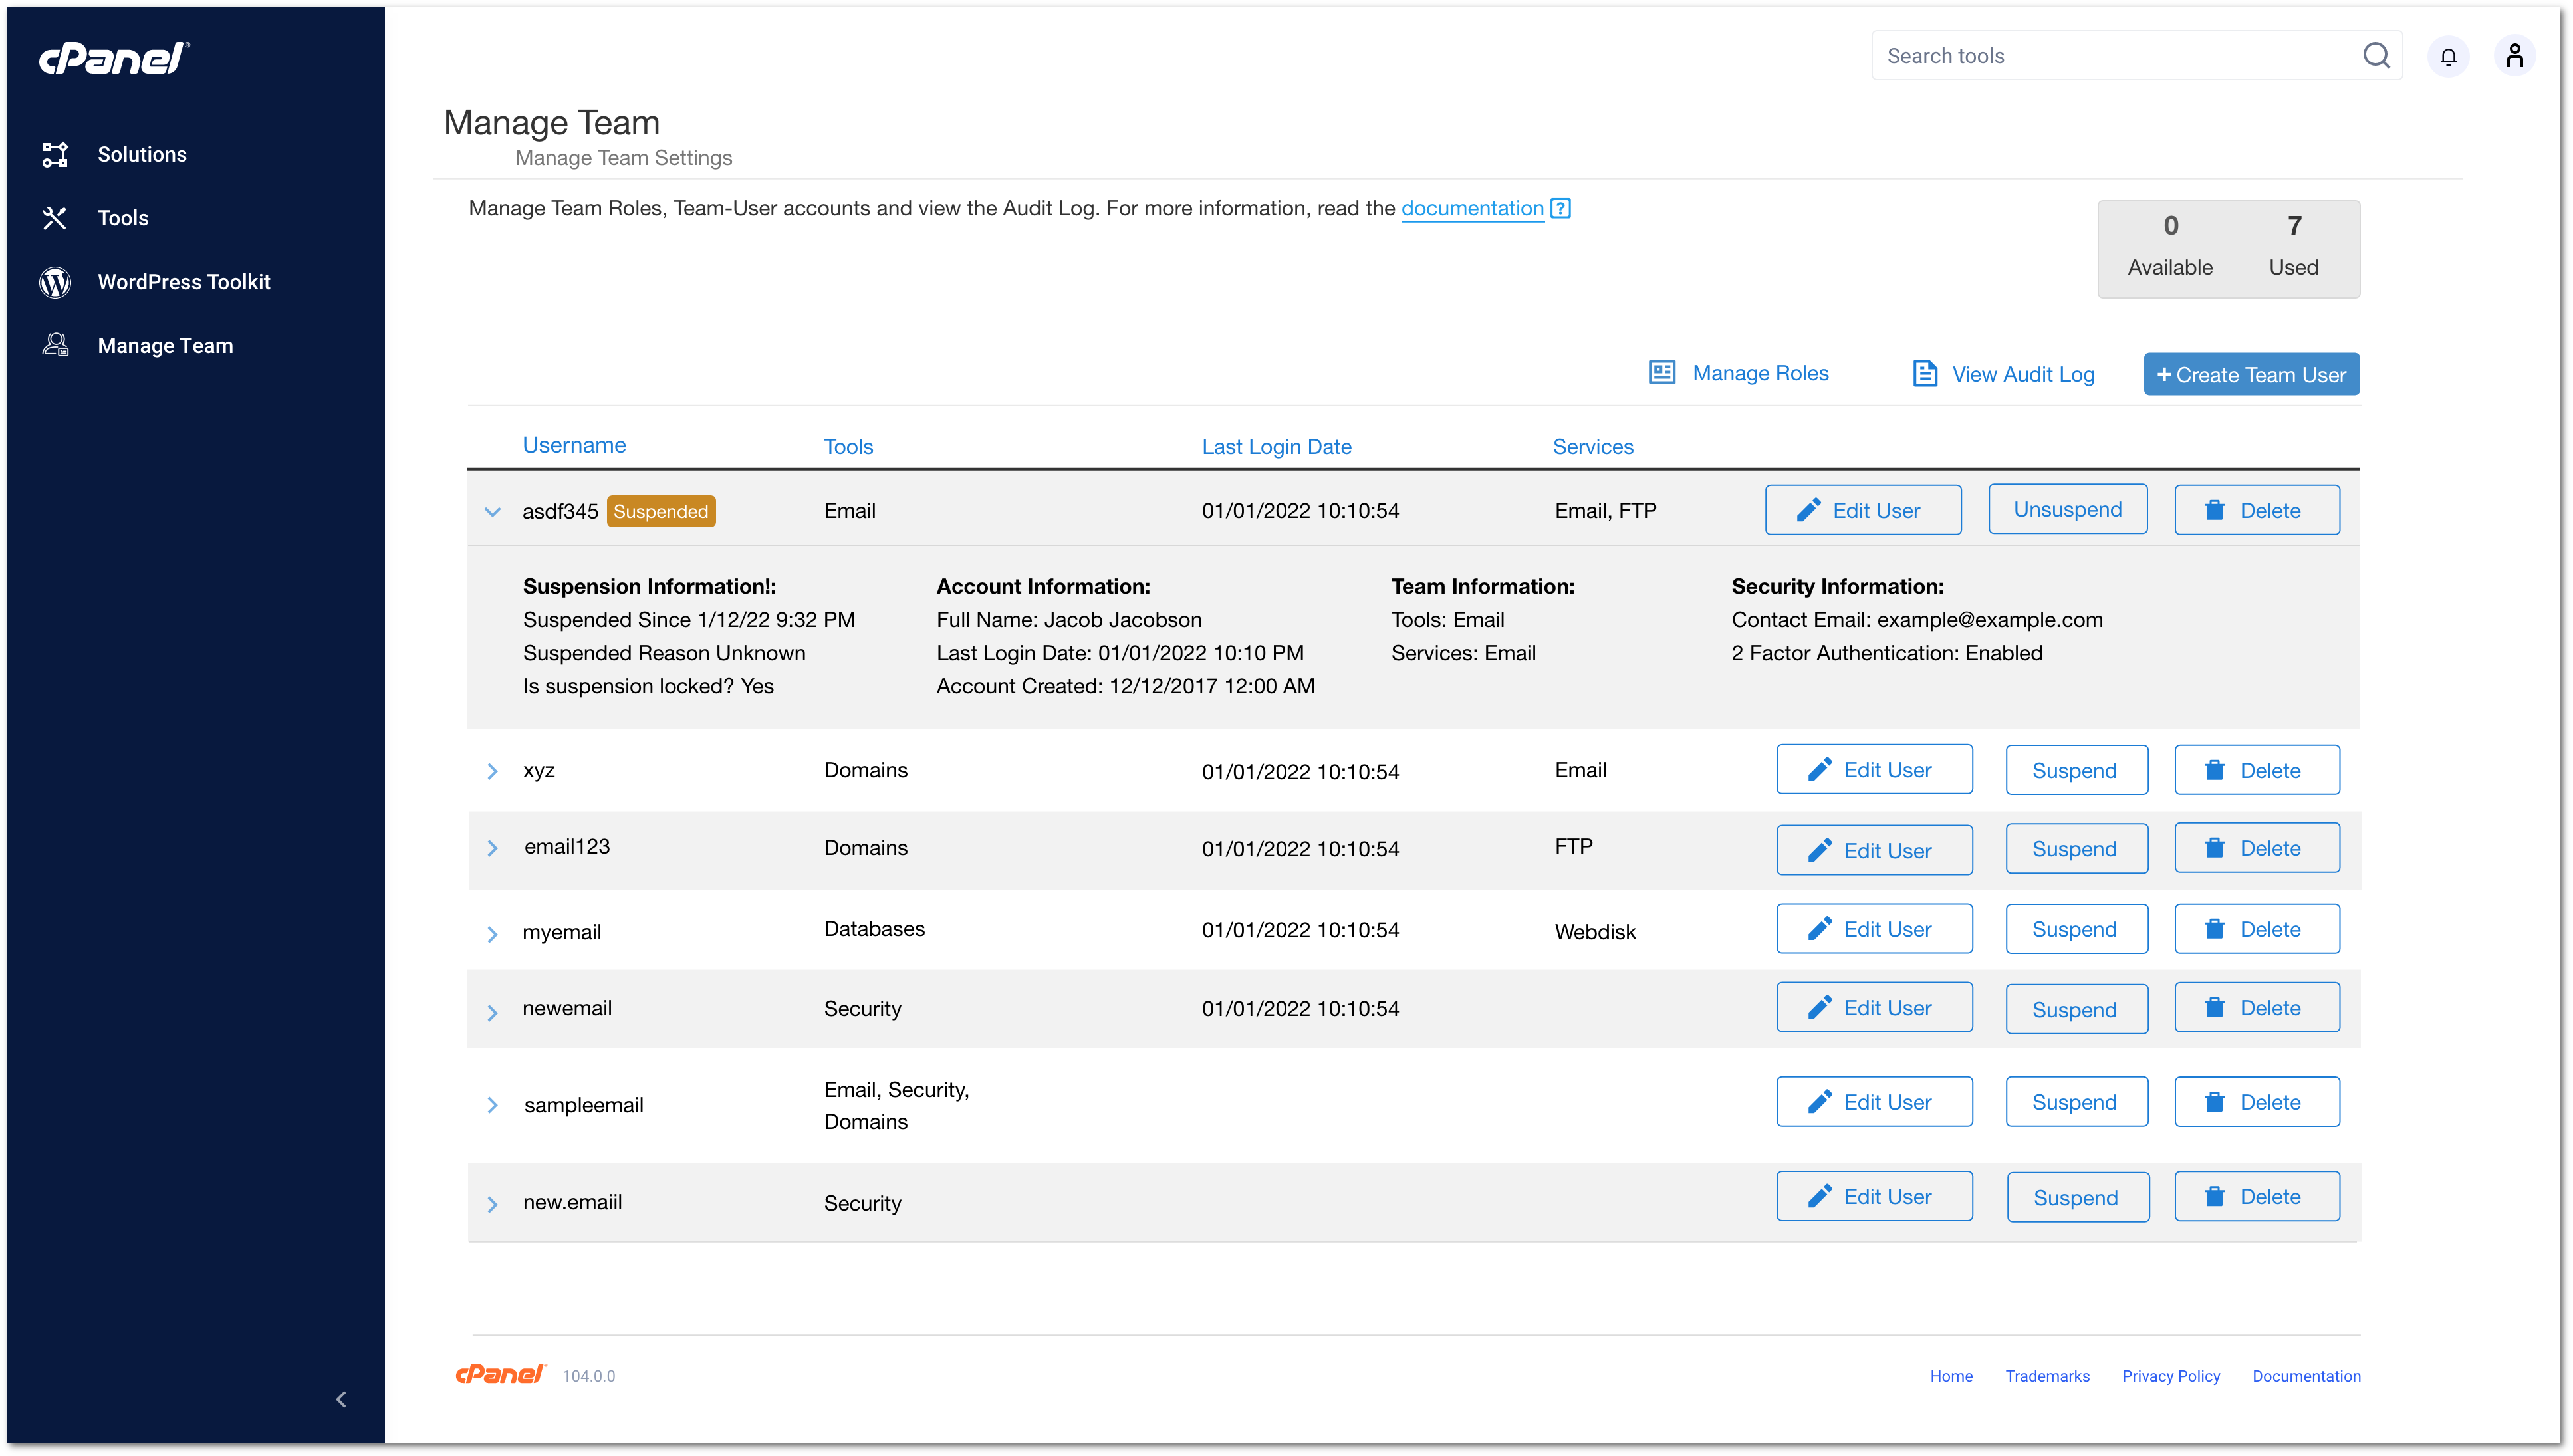Open the Tools wrench icon in the sidebar
The width and height of the screenshot is (2573, 1456).
point(55,218)
